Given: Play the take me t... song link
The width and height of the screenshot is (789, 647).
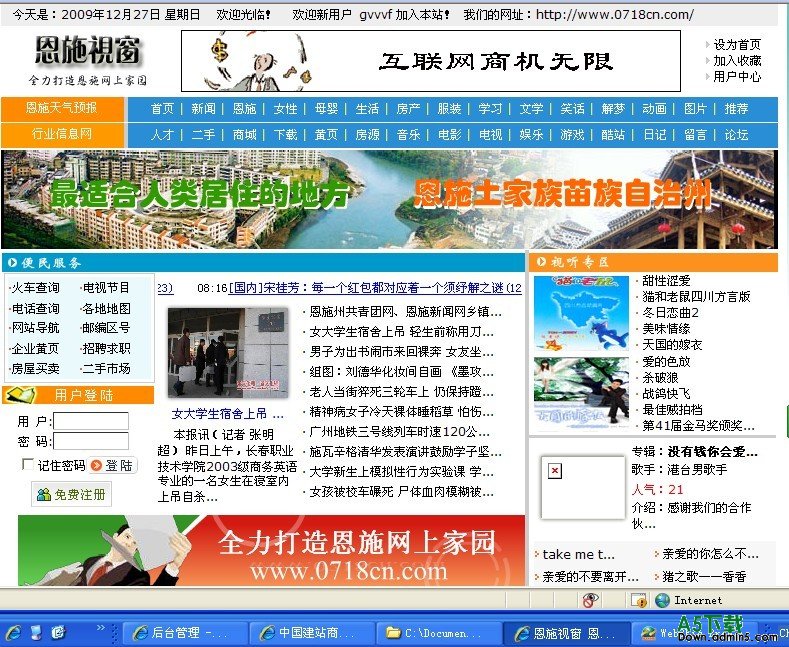Looking at the screenshot, I should click(579, 554).
